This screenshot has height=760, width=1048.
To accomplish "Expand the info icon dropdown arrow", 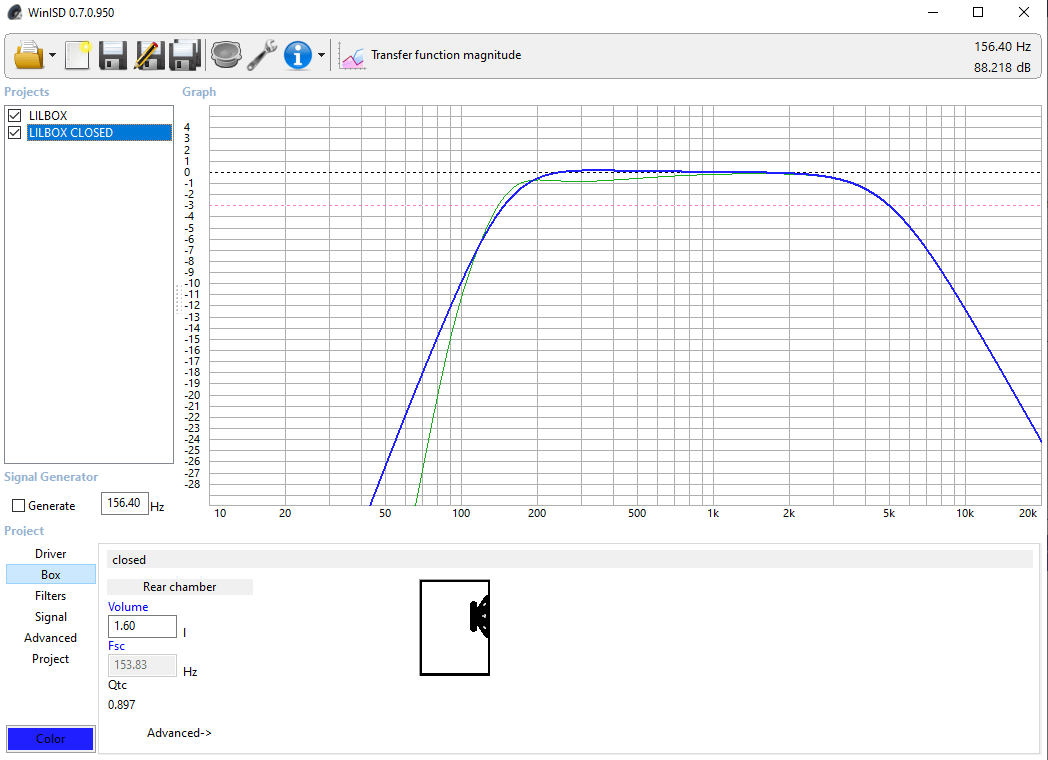I will point(321,55).
